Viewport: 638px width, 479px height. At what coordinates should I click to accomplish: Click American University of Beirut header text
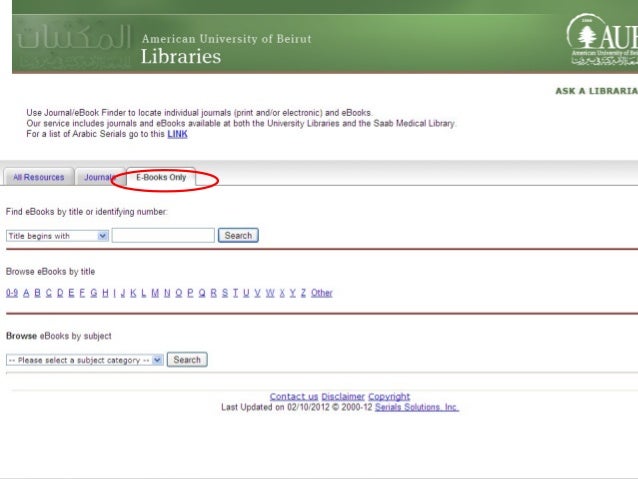click(227, 39)
